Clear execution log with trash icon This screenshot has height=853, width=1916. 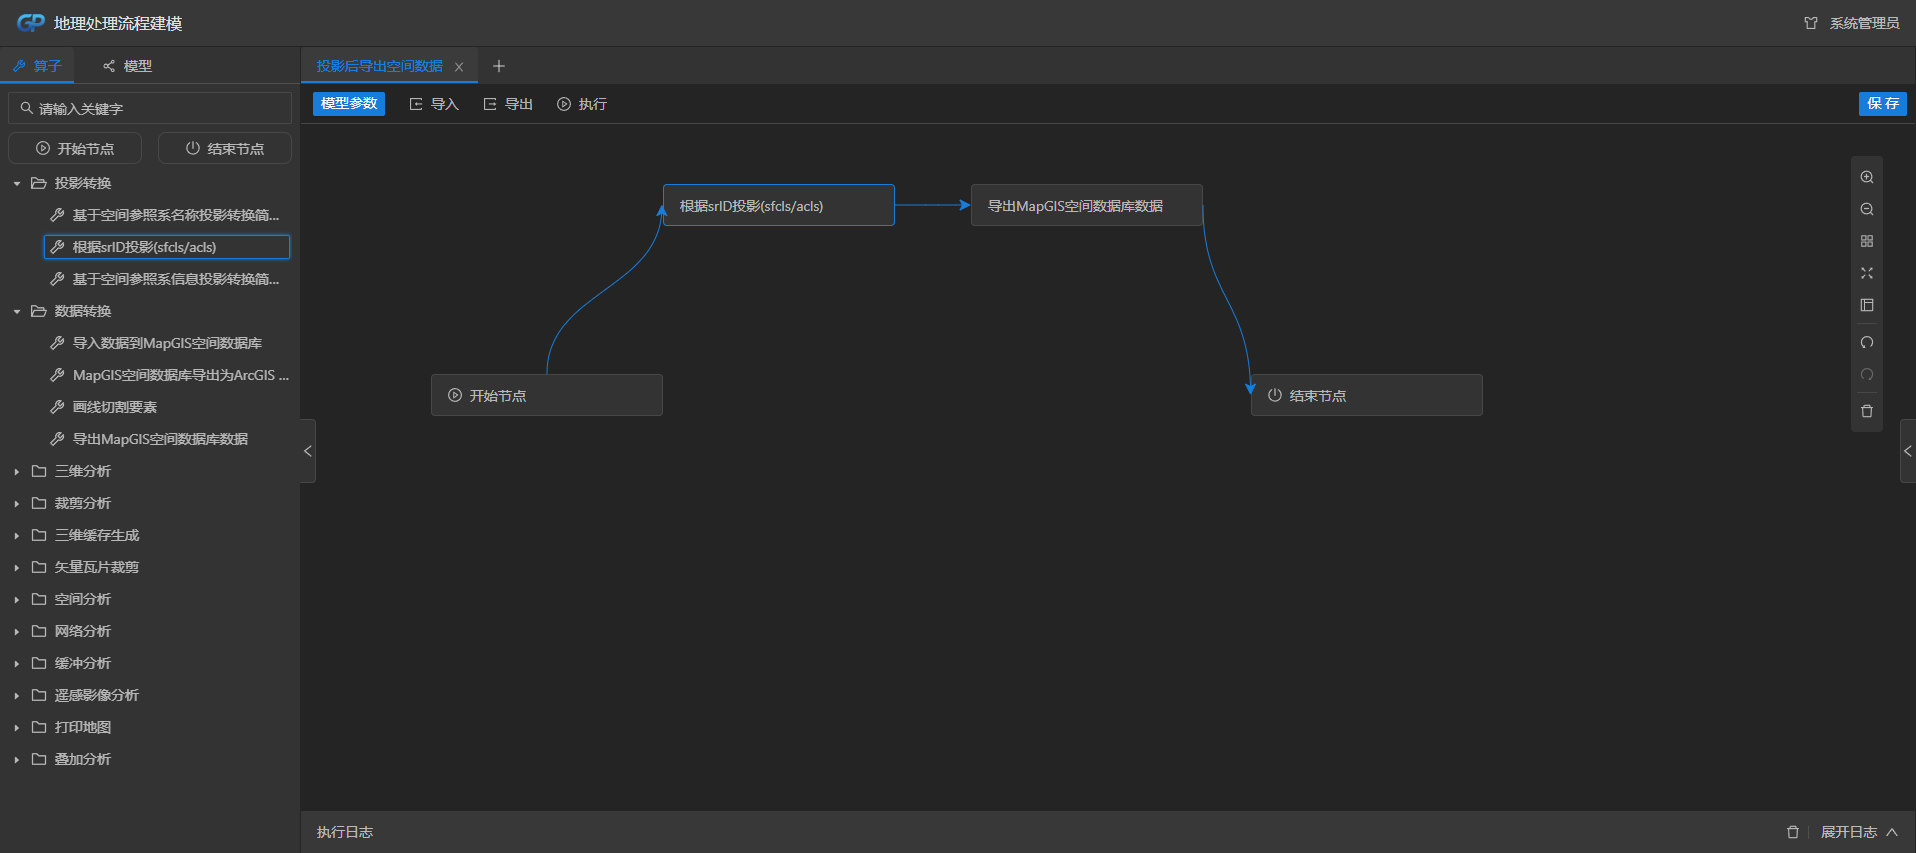[1792, 832]
